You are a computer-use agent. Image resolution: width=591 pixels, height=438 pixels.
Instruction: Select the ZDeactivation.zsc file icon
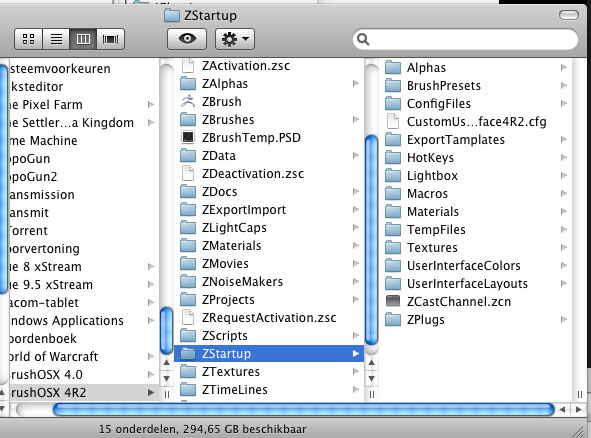pos(188,173)
